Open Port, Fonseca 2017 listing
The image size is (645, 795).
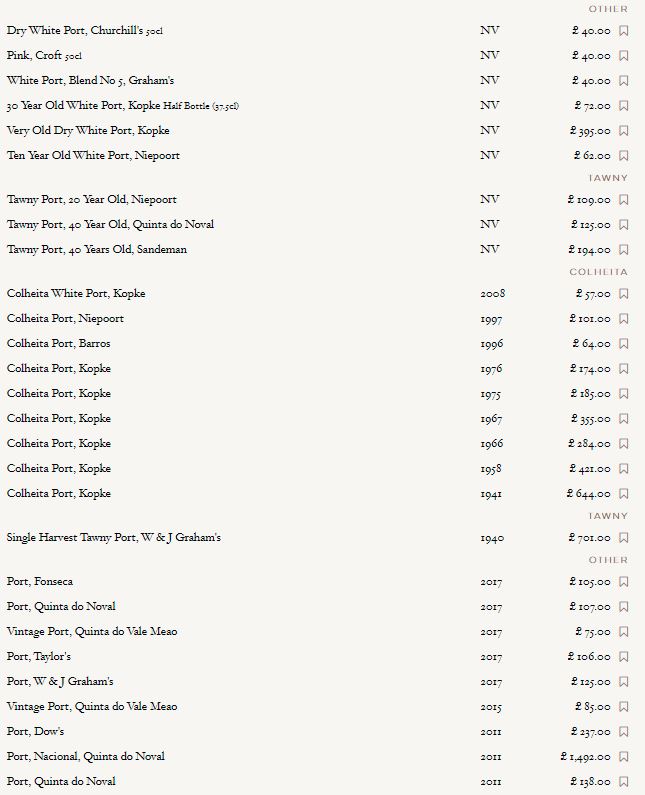coord(40,582)
